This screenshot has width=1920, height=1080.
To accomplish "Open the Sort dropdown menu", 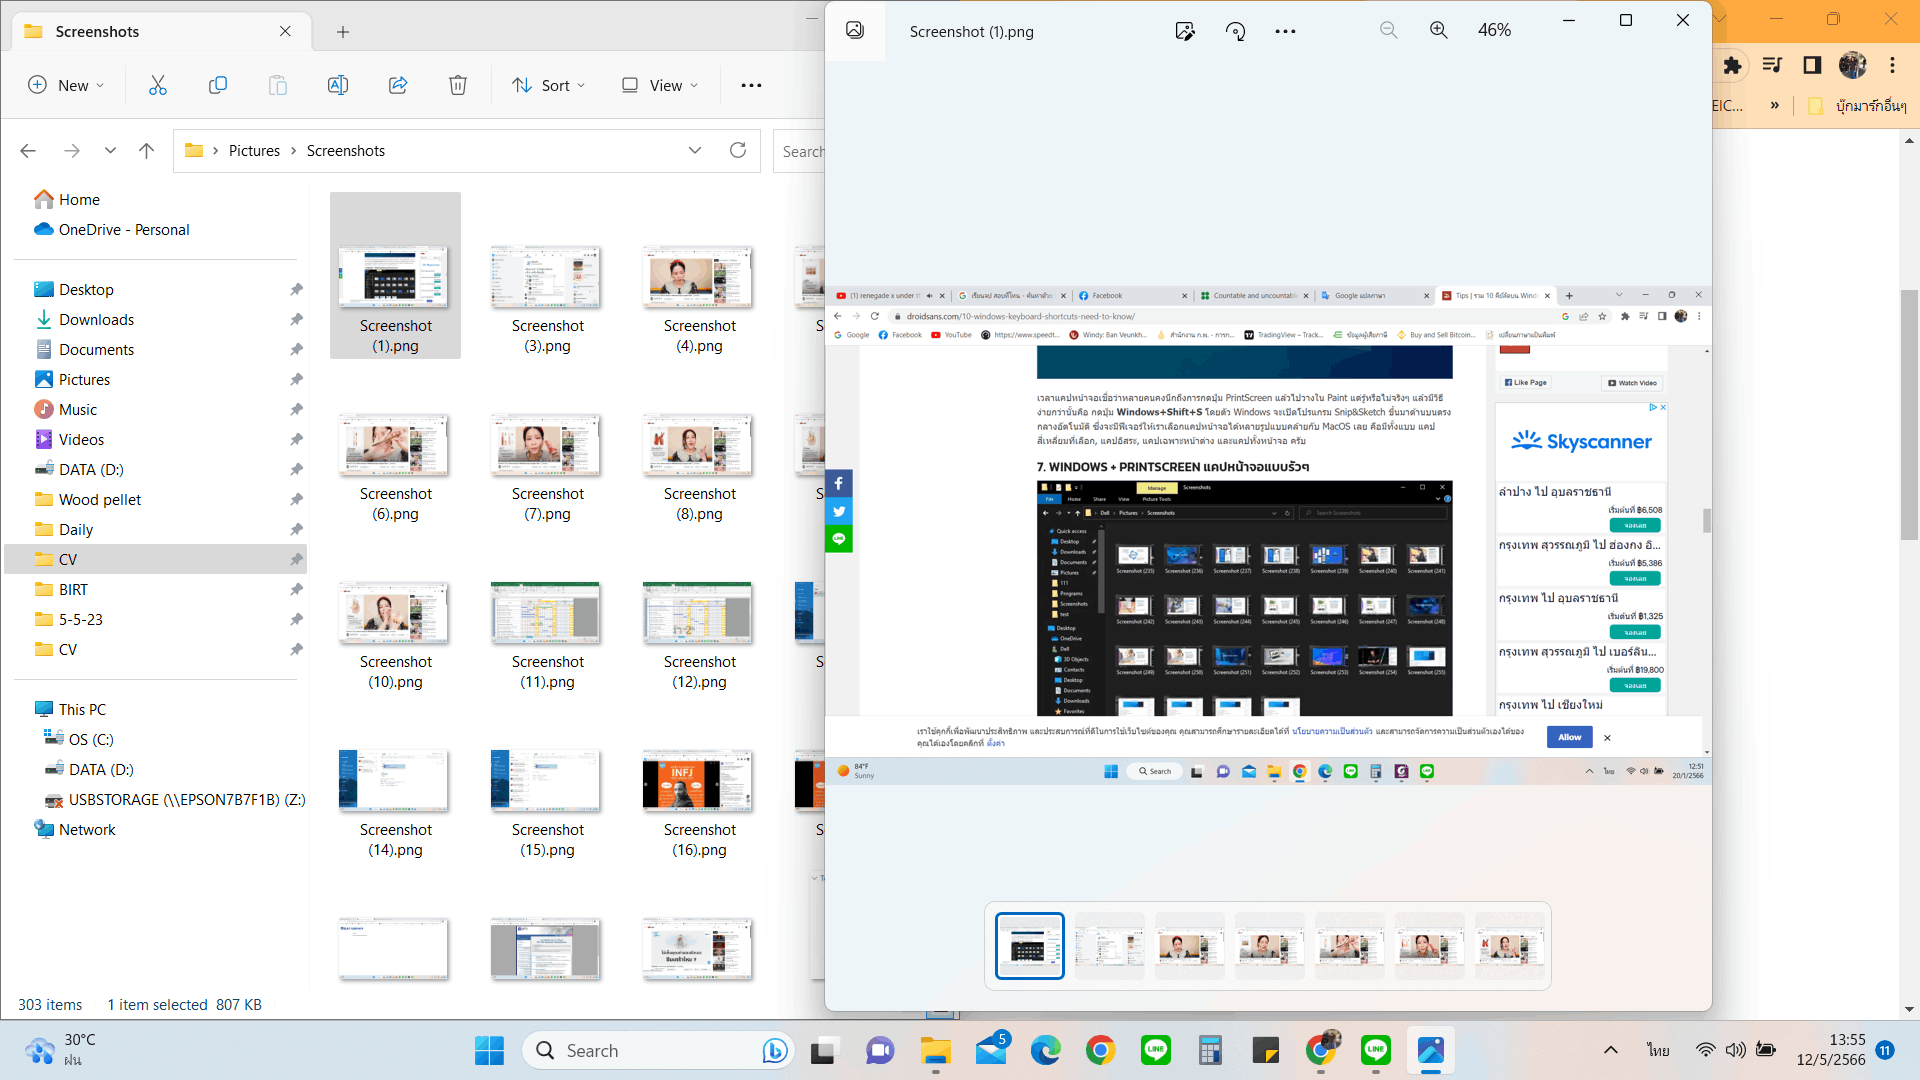I will point(549,85).
